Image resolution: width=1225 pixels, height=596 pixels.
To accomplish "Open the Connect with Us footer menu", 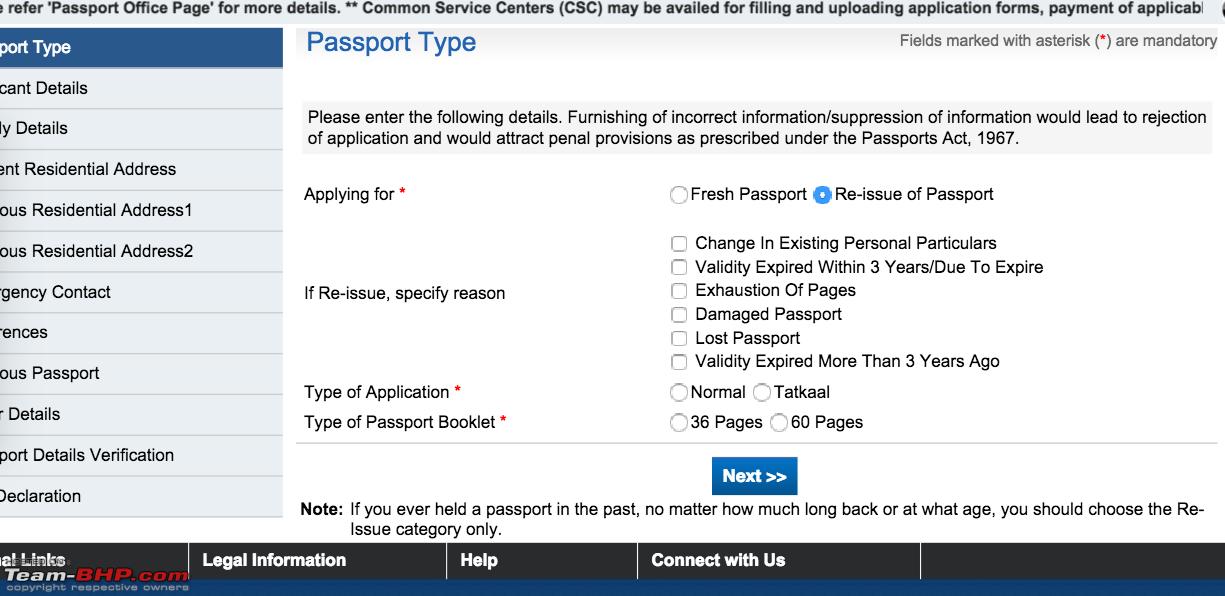I will 718,561.
